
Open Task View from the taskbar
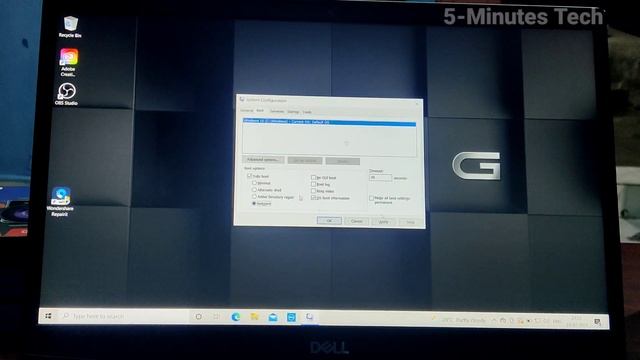pyautogui.click(x=216, y=316)
